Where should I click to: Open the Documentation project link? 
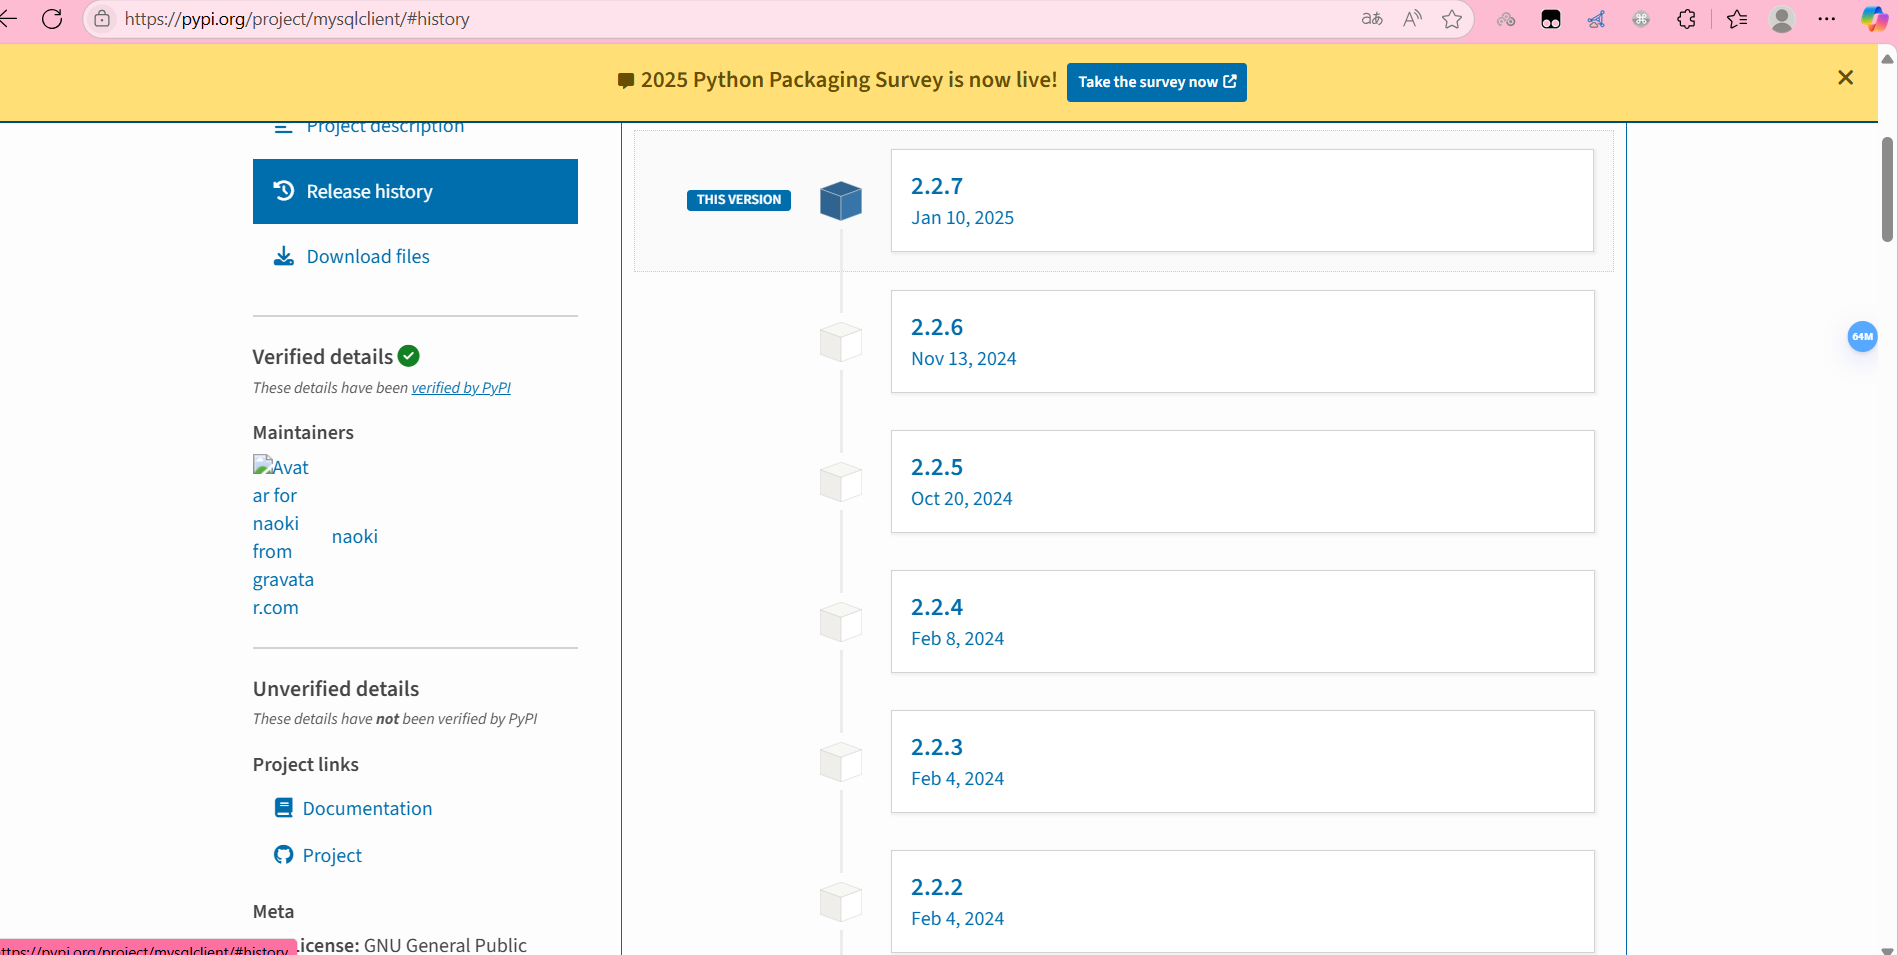point(368,808)
